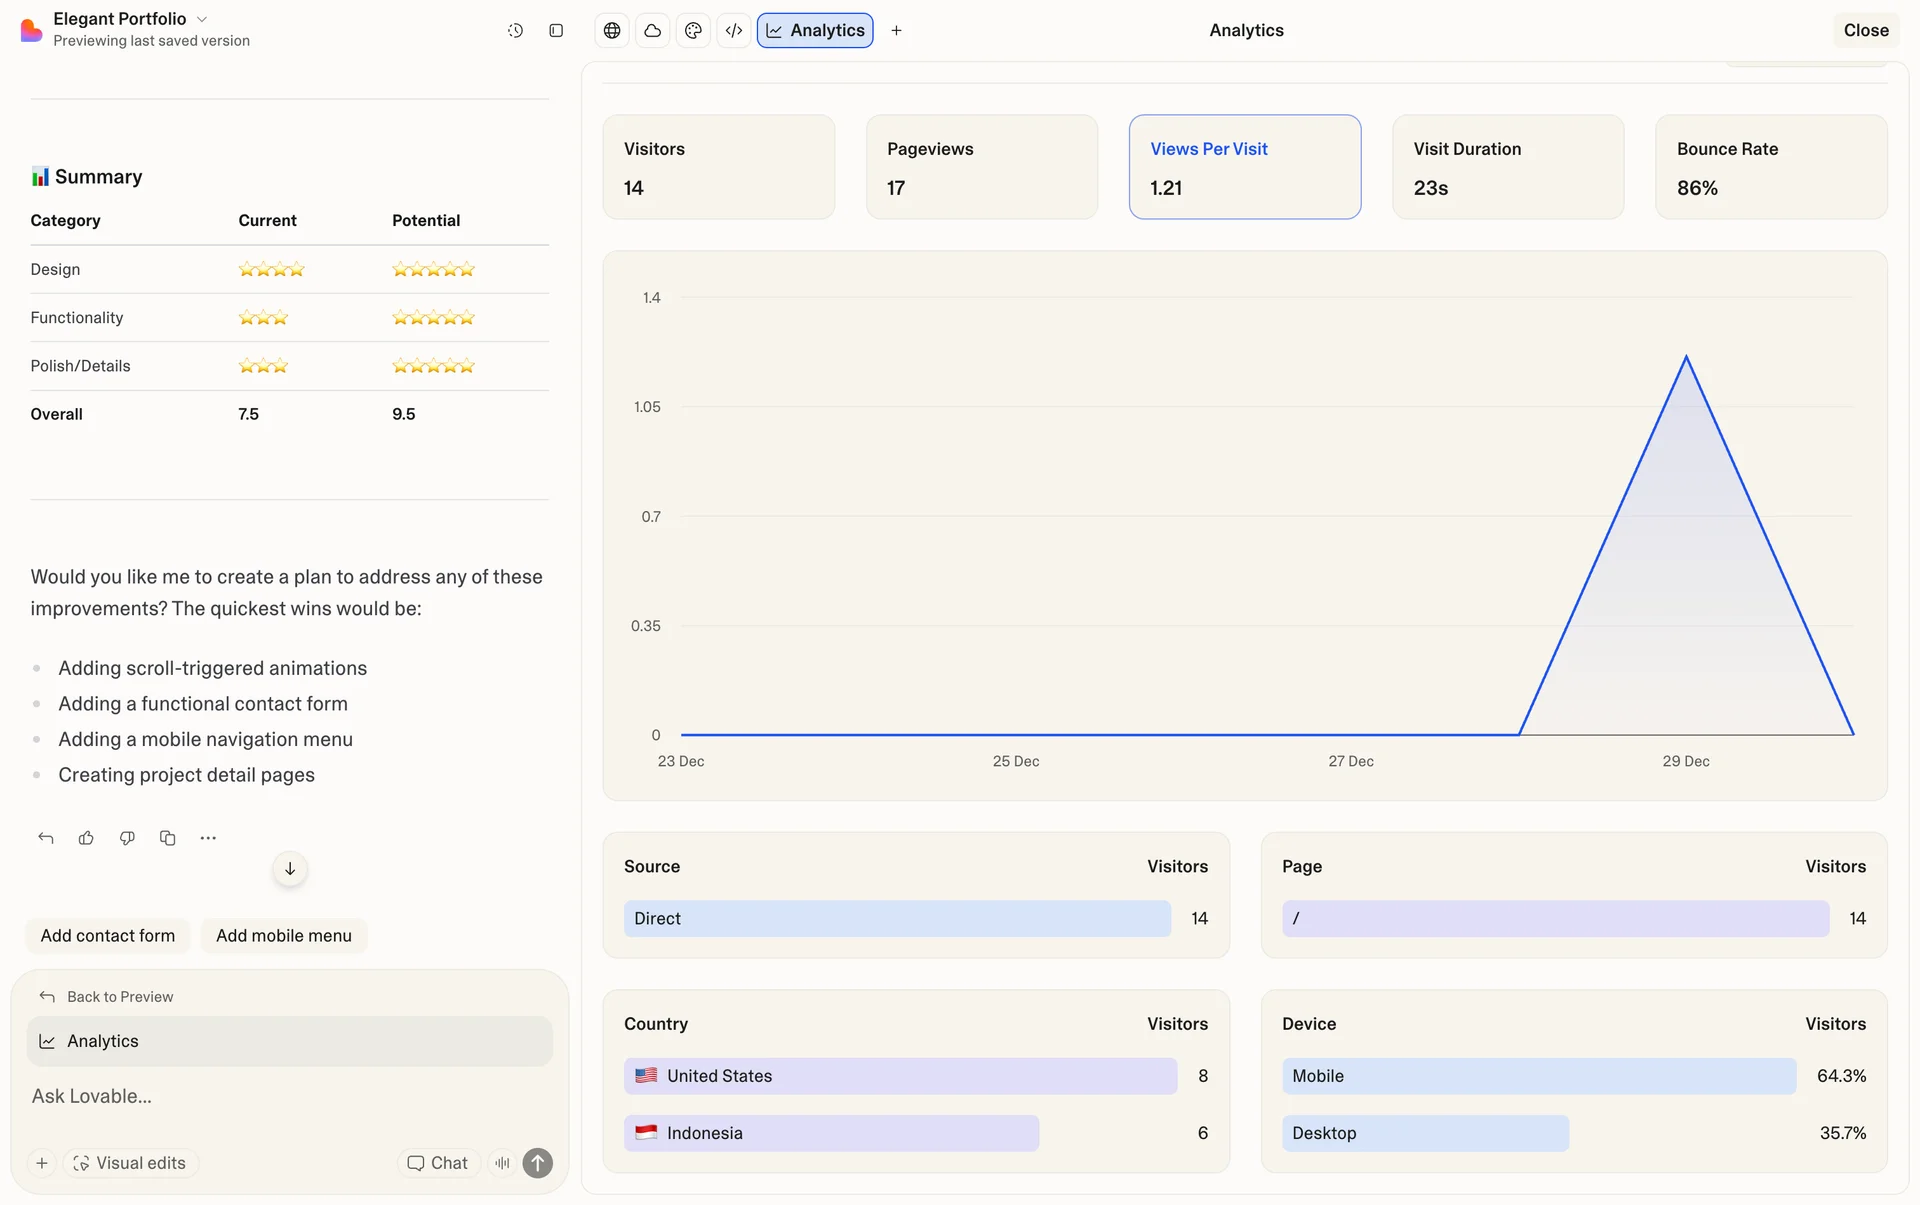Open the globe preview icon
1920x1205 pixels.
(612, 30)
